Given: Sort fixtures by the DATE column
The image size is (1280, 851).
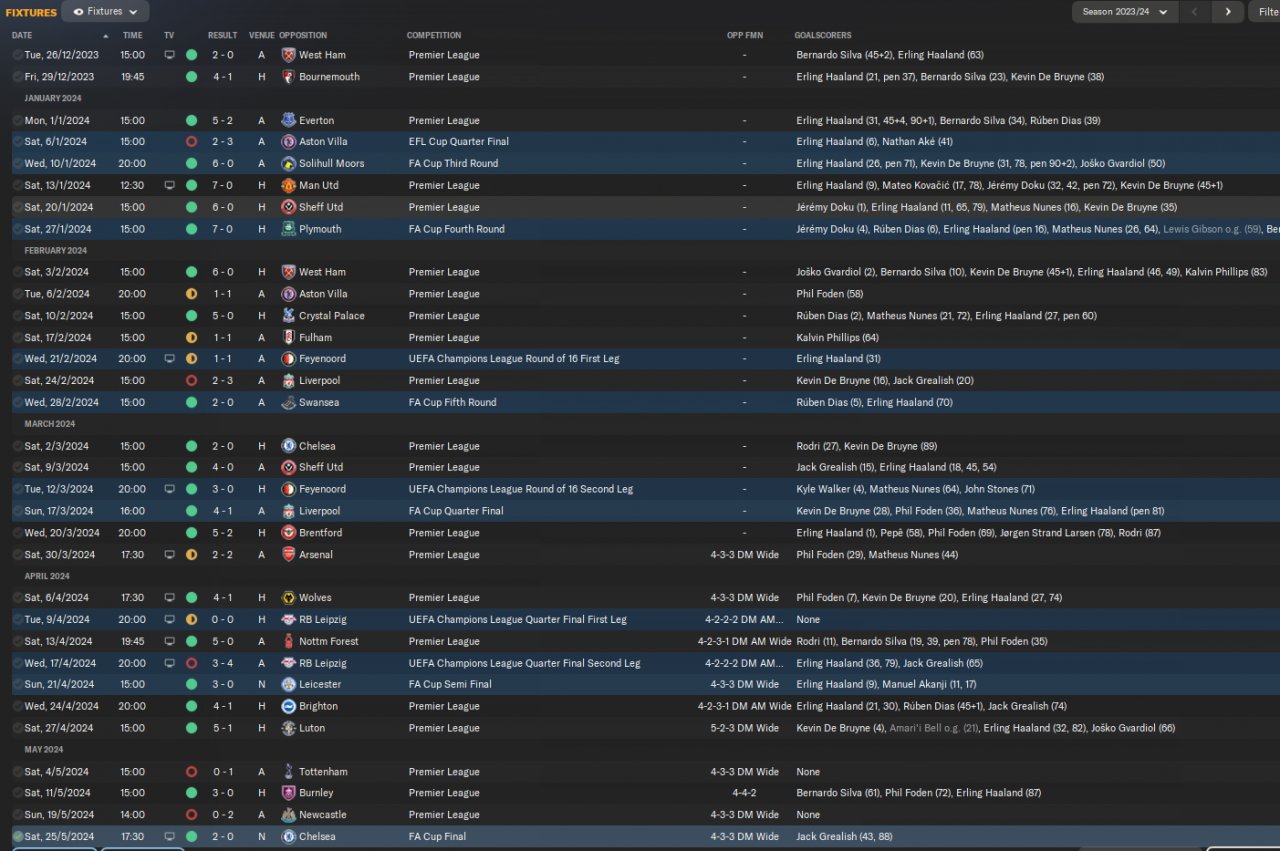Looking at the screenshot, I should [x=22, y=35].
